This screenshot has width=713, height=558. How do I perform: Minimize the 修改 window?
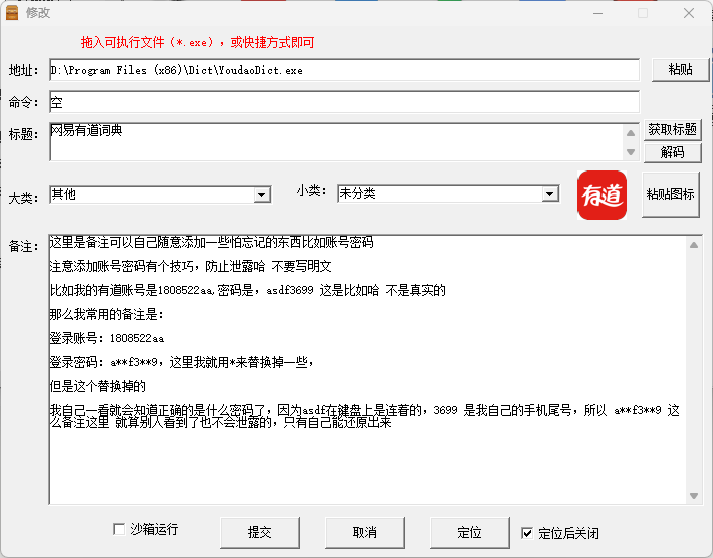point(598,13)
